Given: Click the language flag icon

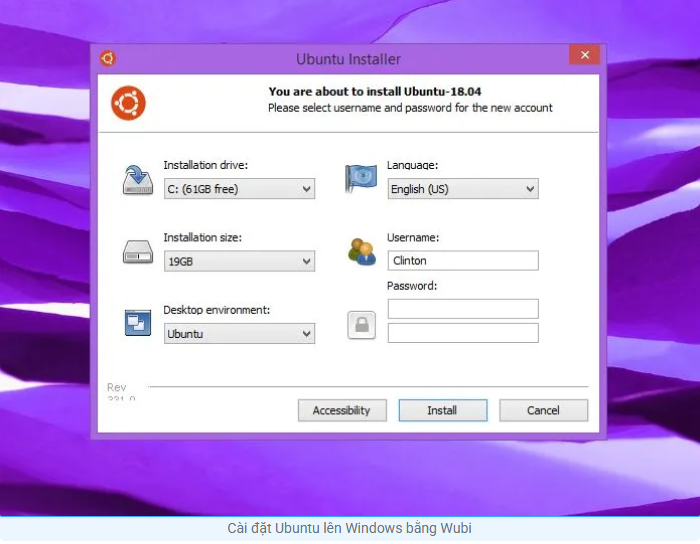Looking at the screenshot, I should coord(361,178).
